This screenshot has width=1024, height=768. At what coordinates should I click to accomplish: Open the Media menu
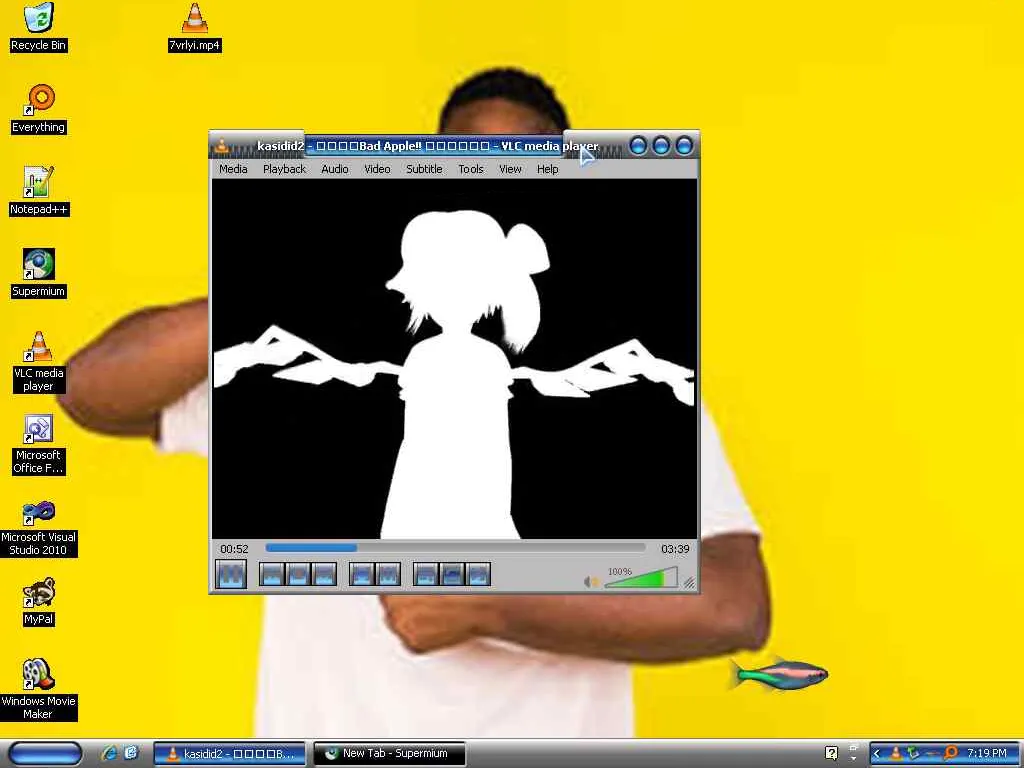[x=233, y=169]
